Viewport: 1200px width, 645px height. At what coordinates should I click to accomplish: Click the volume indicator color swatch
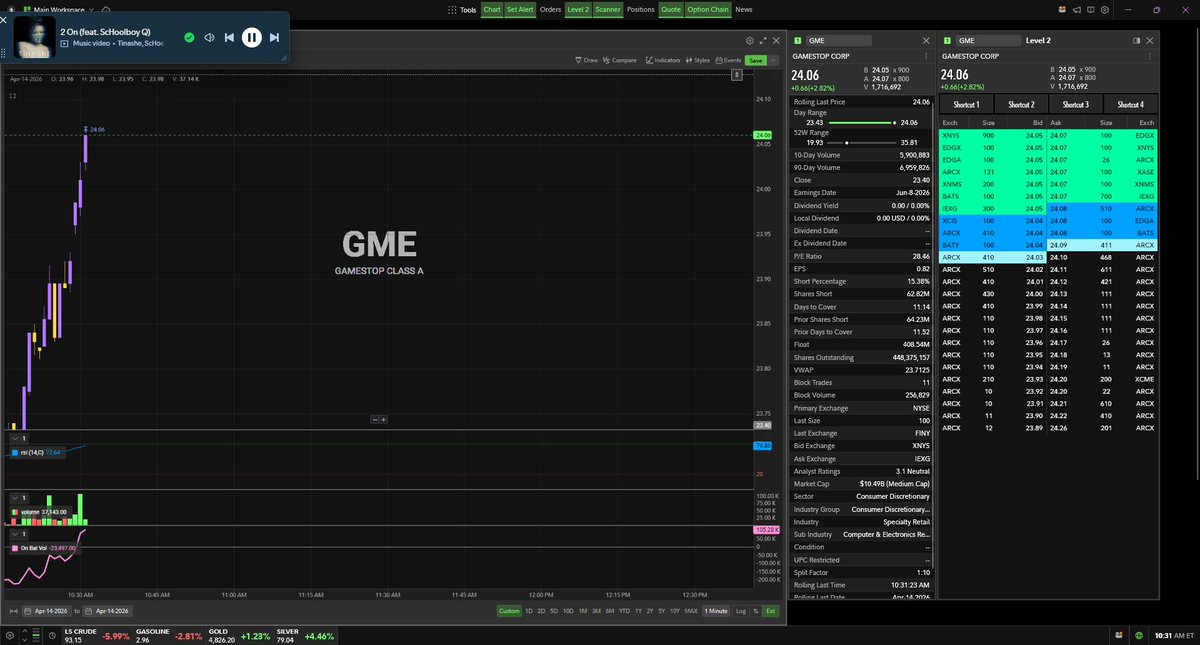(x=14, y=511)
